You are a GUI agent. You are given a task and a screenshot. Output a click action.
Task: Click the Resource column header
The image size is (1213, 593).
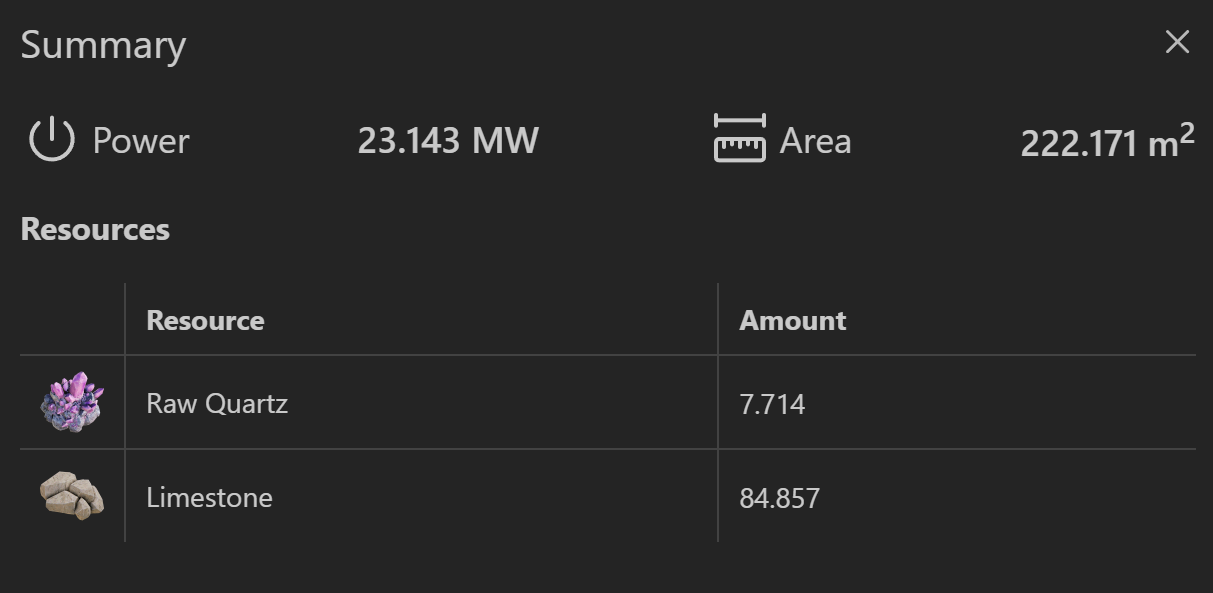pyautogui.click(x=205, y=320)
